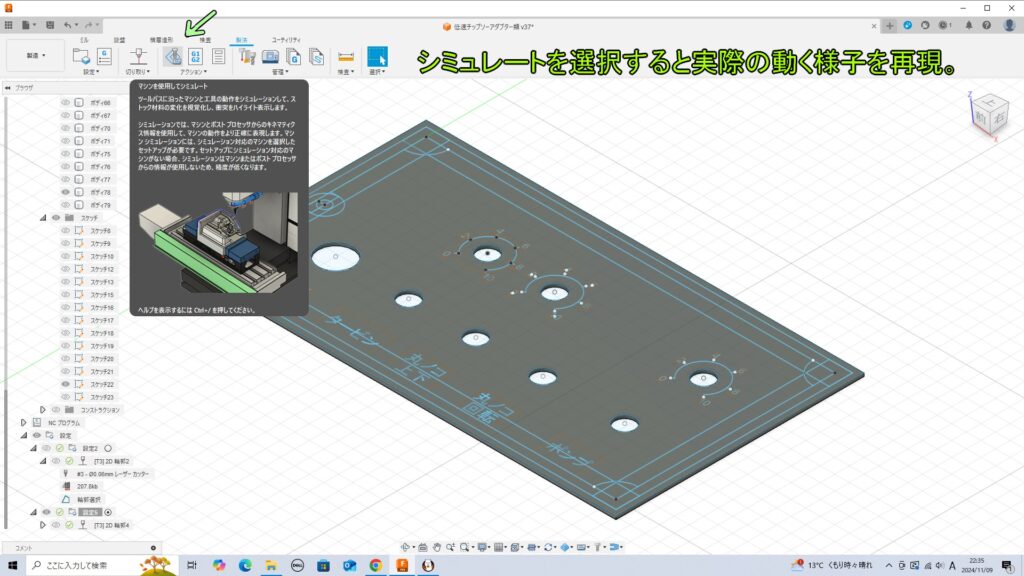Open the 検査 dropdown label under the measure icon
The width and height of the screenshot is (1024, 576).
[x=346, y=72]
